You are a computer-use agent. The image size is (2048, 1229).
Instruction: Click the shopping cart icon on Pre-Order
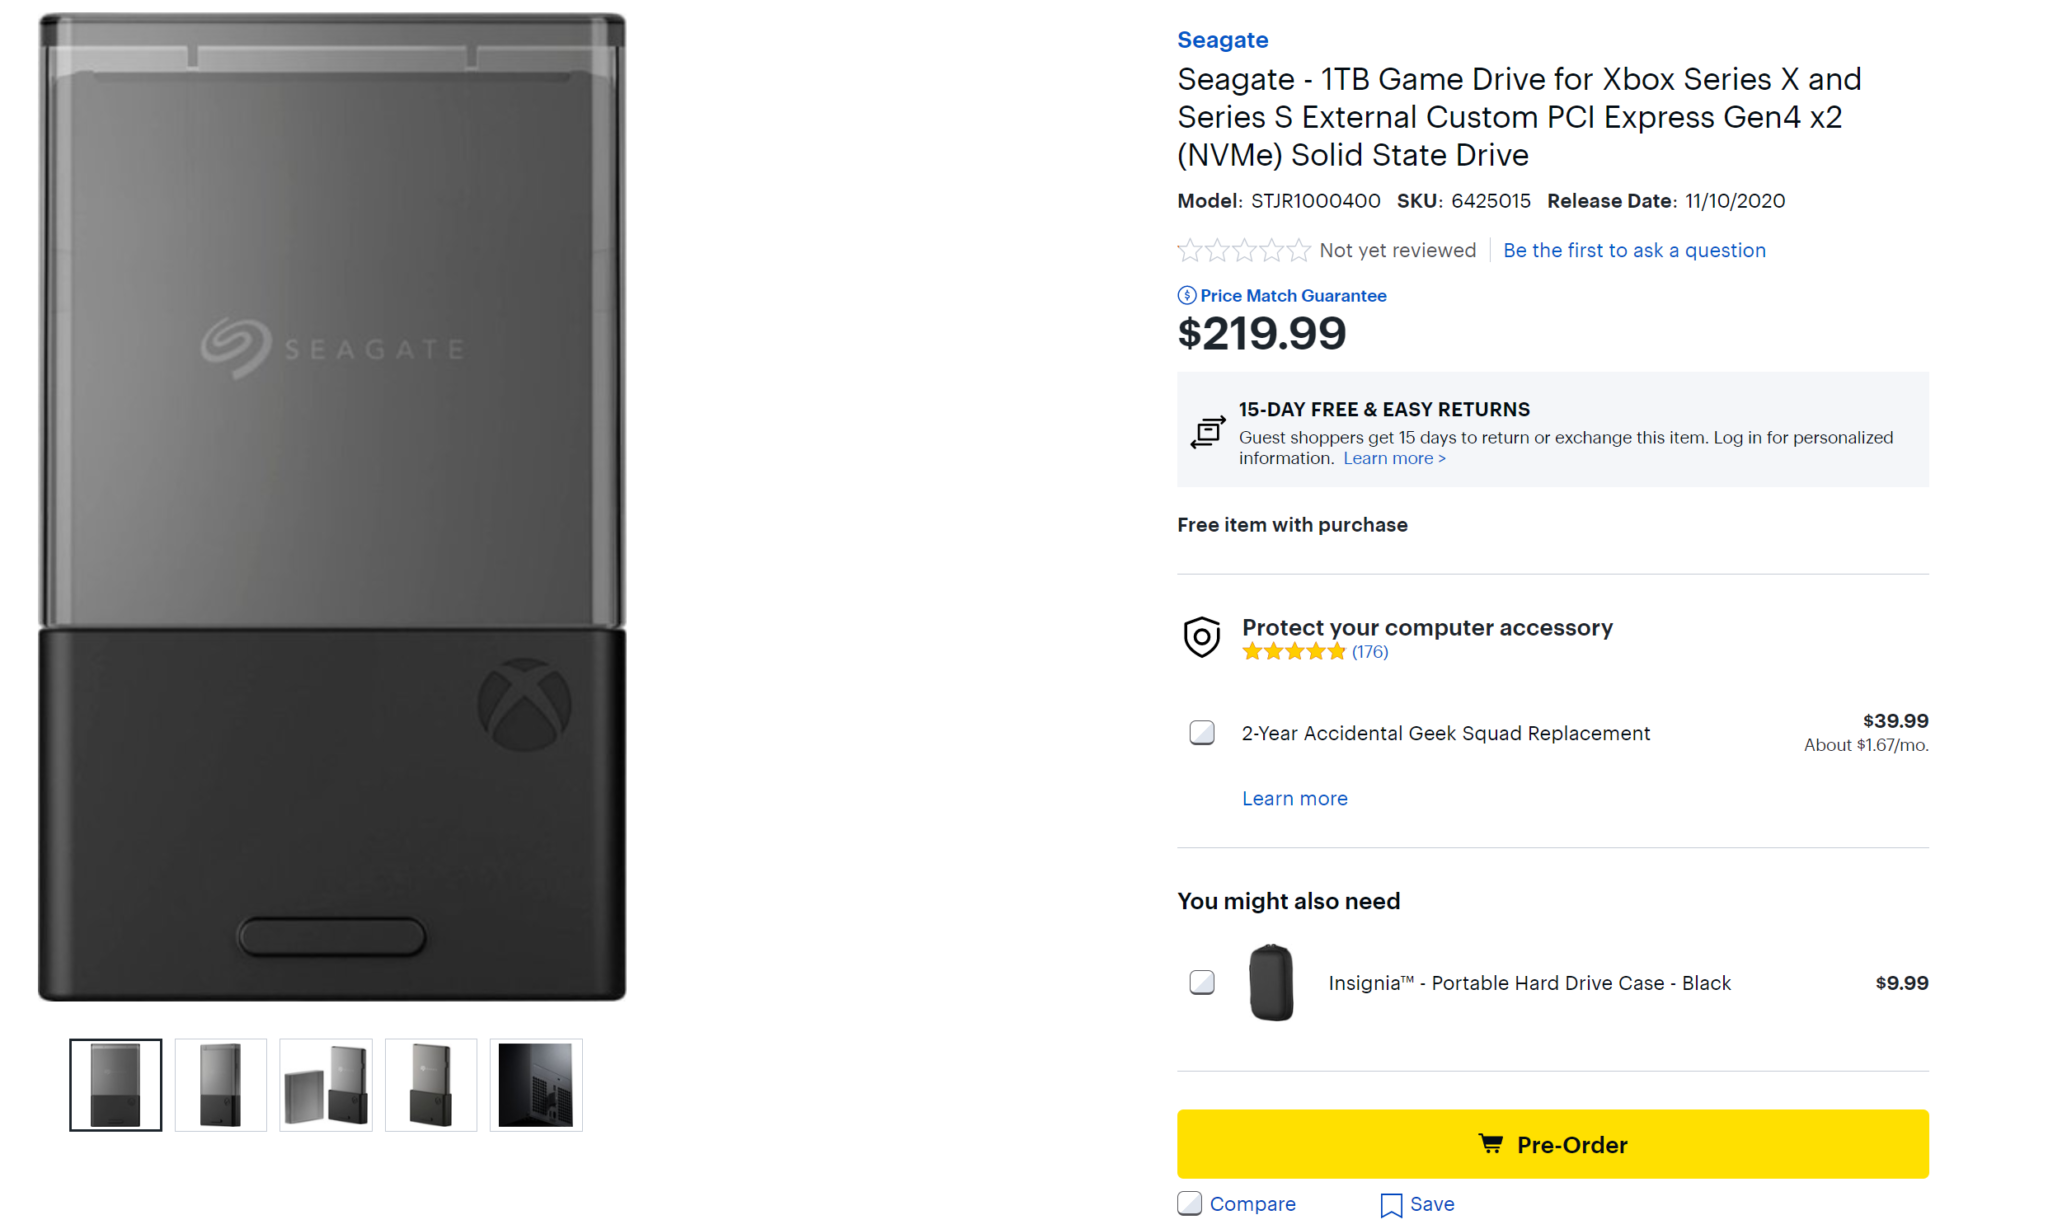(1490, 1144)
